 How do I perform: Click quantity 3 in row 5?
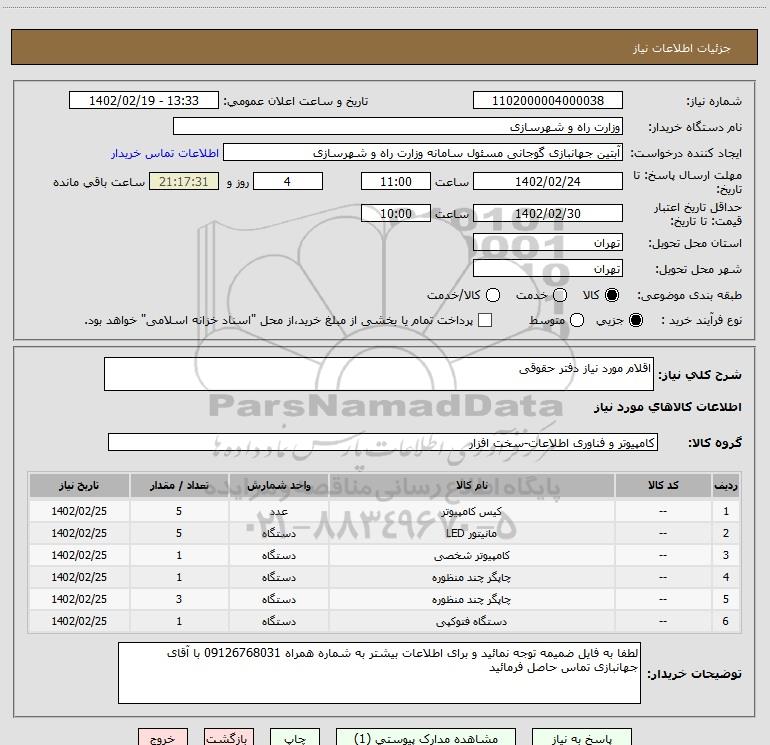click(179, 600)
